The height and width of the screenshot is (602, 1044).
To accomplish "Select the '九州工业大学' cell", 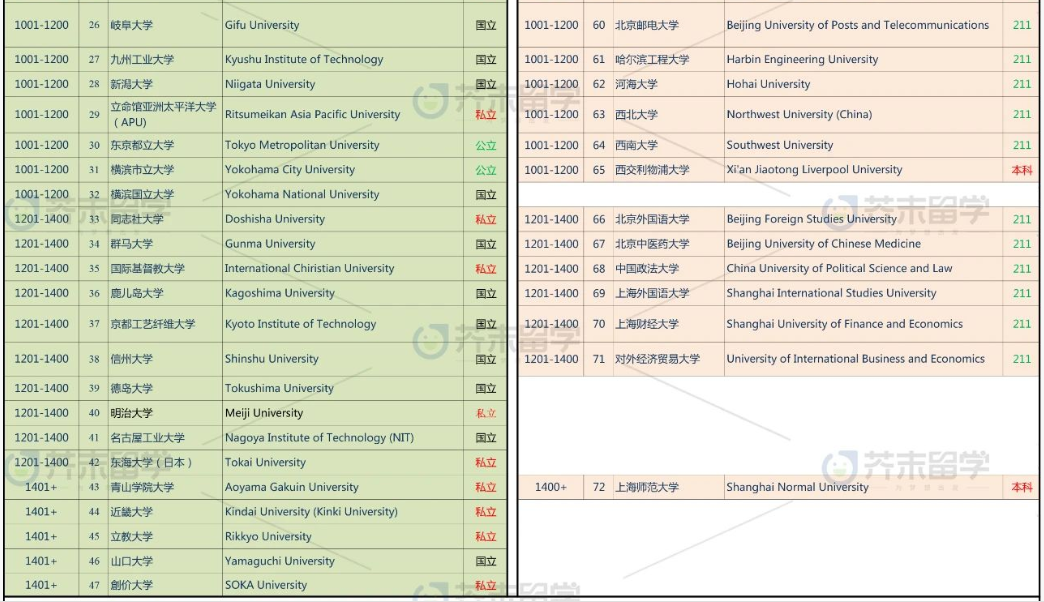I will click(x=165, y=59).
